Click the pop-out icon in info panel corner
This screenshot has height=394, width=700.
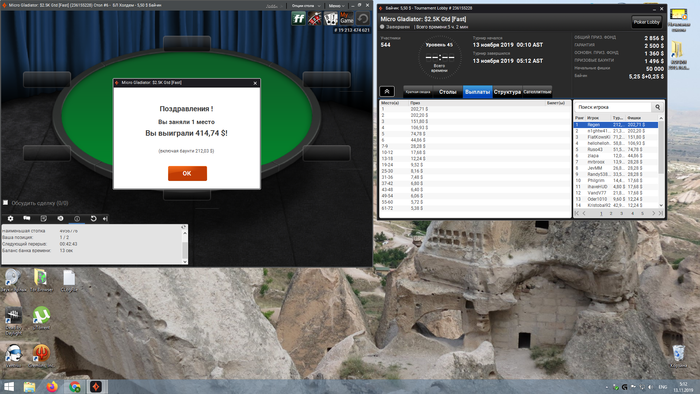183,228
